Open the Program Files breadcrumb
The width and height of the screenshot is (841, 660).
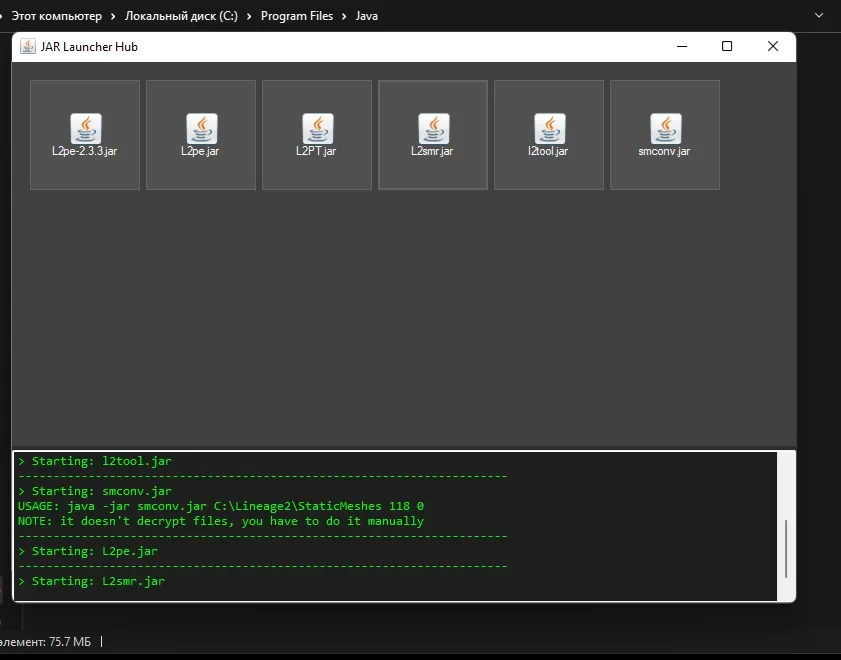(x=297, y=16)
